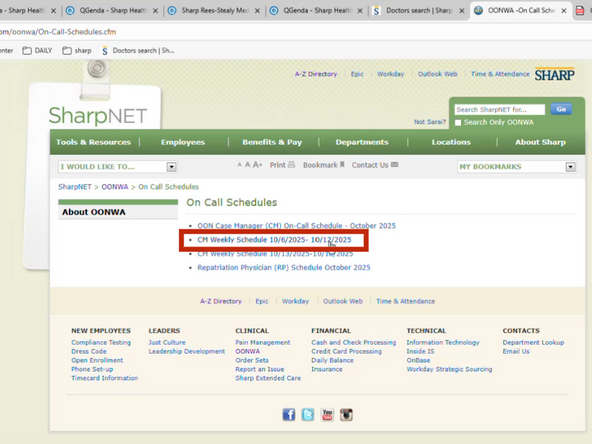Viewport: 592px width, 444px height.
Task: Open the sharp bookmarks folder
Action: coord(77,51)
